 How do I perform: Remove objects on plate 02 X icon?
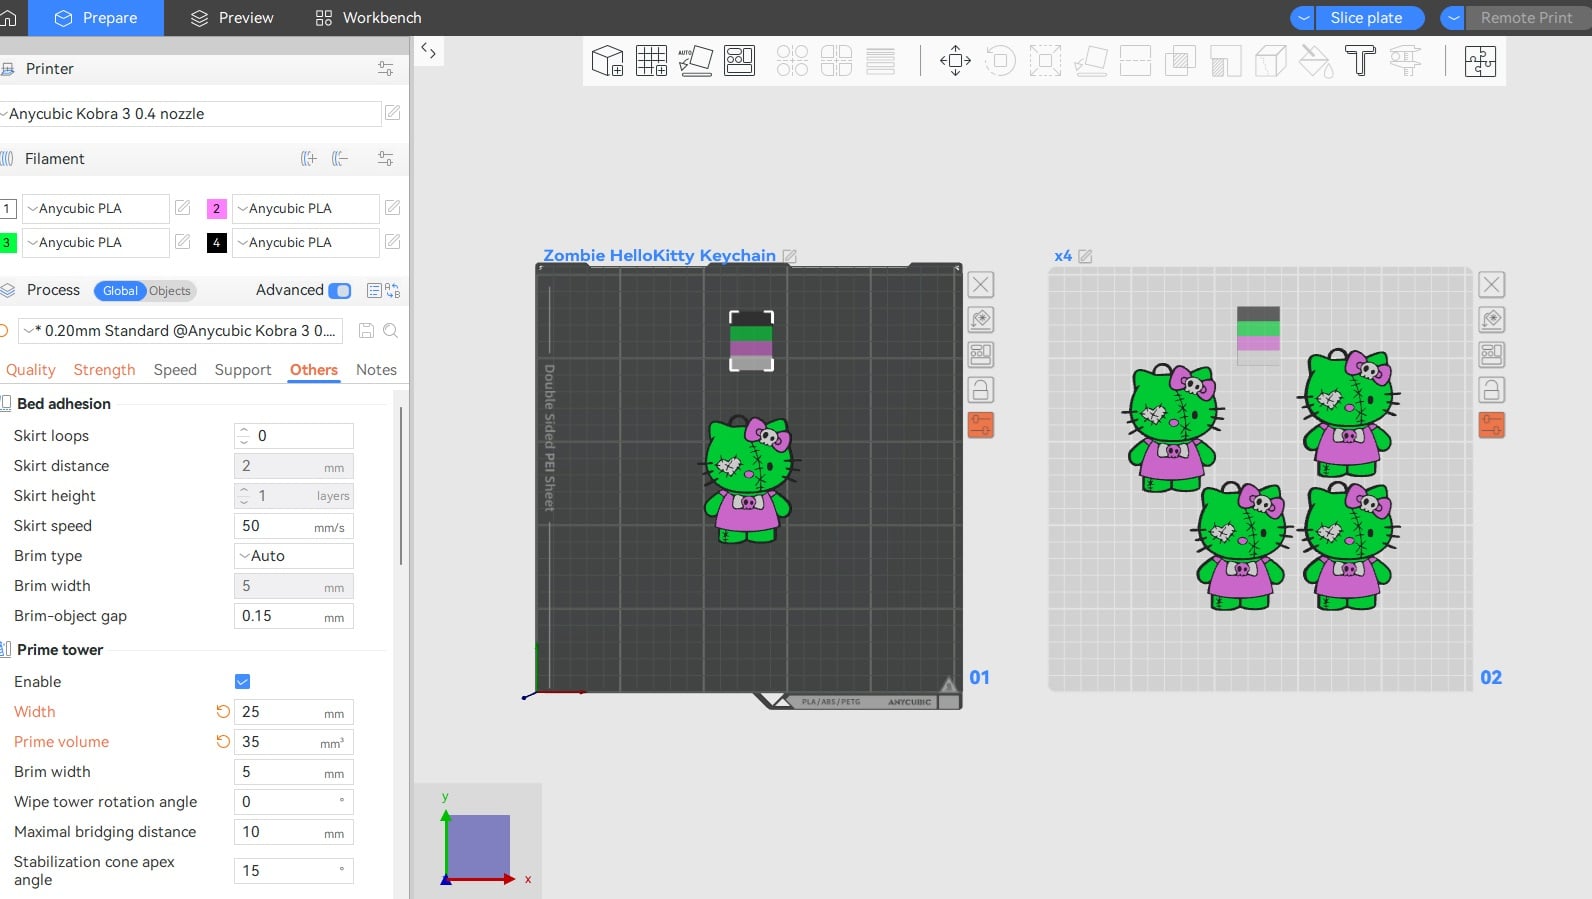point(1492,285)
